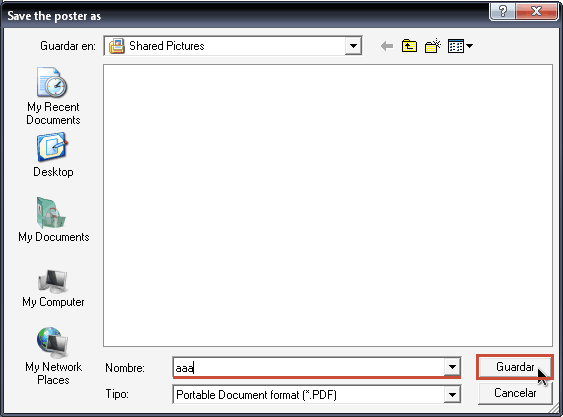Click the Cancelar button
The height and width of the screenshot is (417, 563).
pos(515,393)
